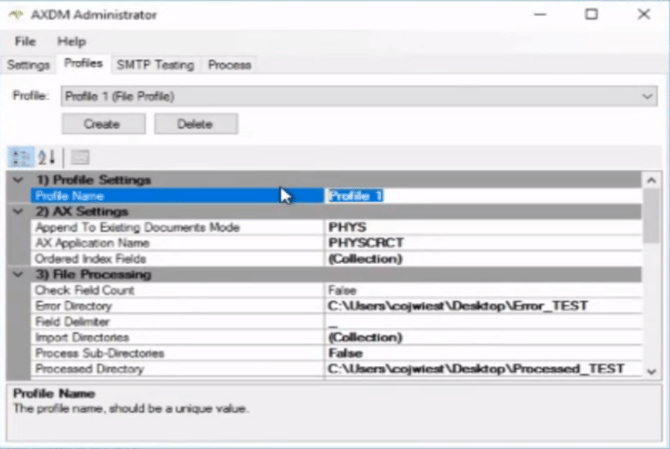Edit the Profile Name value field

point(480,196)
